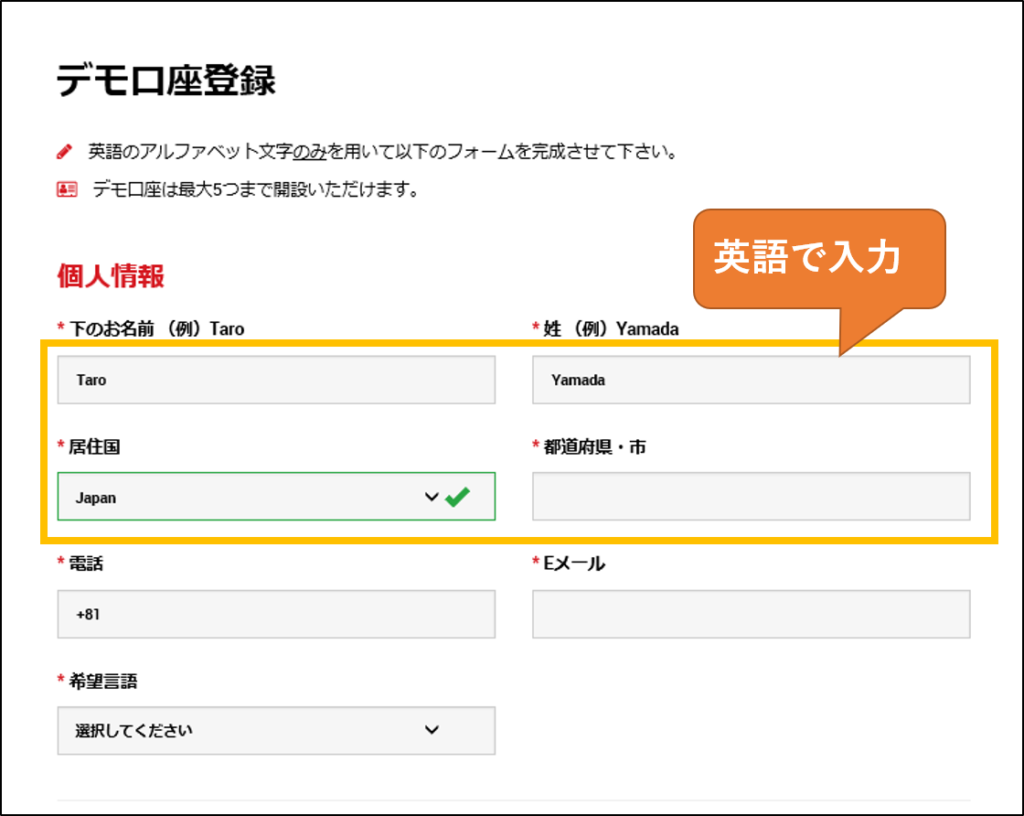This screenshot has height=816, width=1024.
Task: Click the 下のお名前 (例) Taro label
Action: [157, 329]
